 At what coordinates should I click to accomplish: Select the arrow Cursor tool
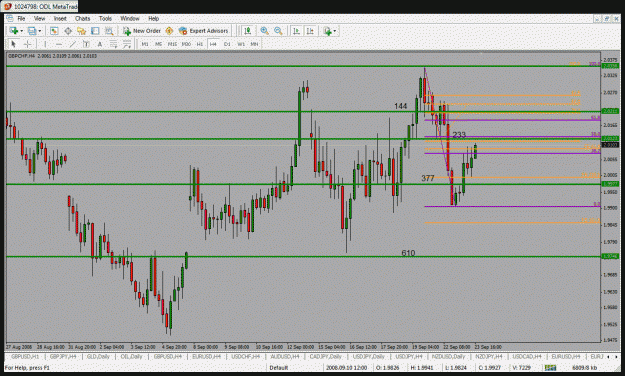click(x=14, y=44)
